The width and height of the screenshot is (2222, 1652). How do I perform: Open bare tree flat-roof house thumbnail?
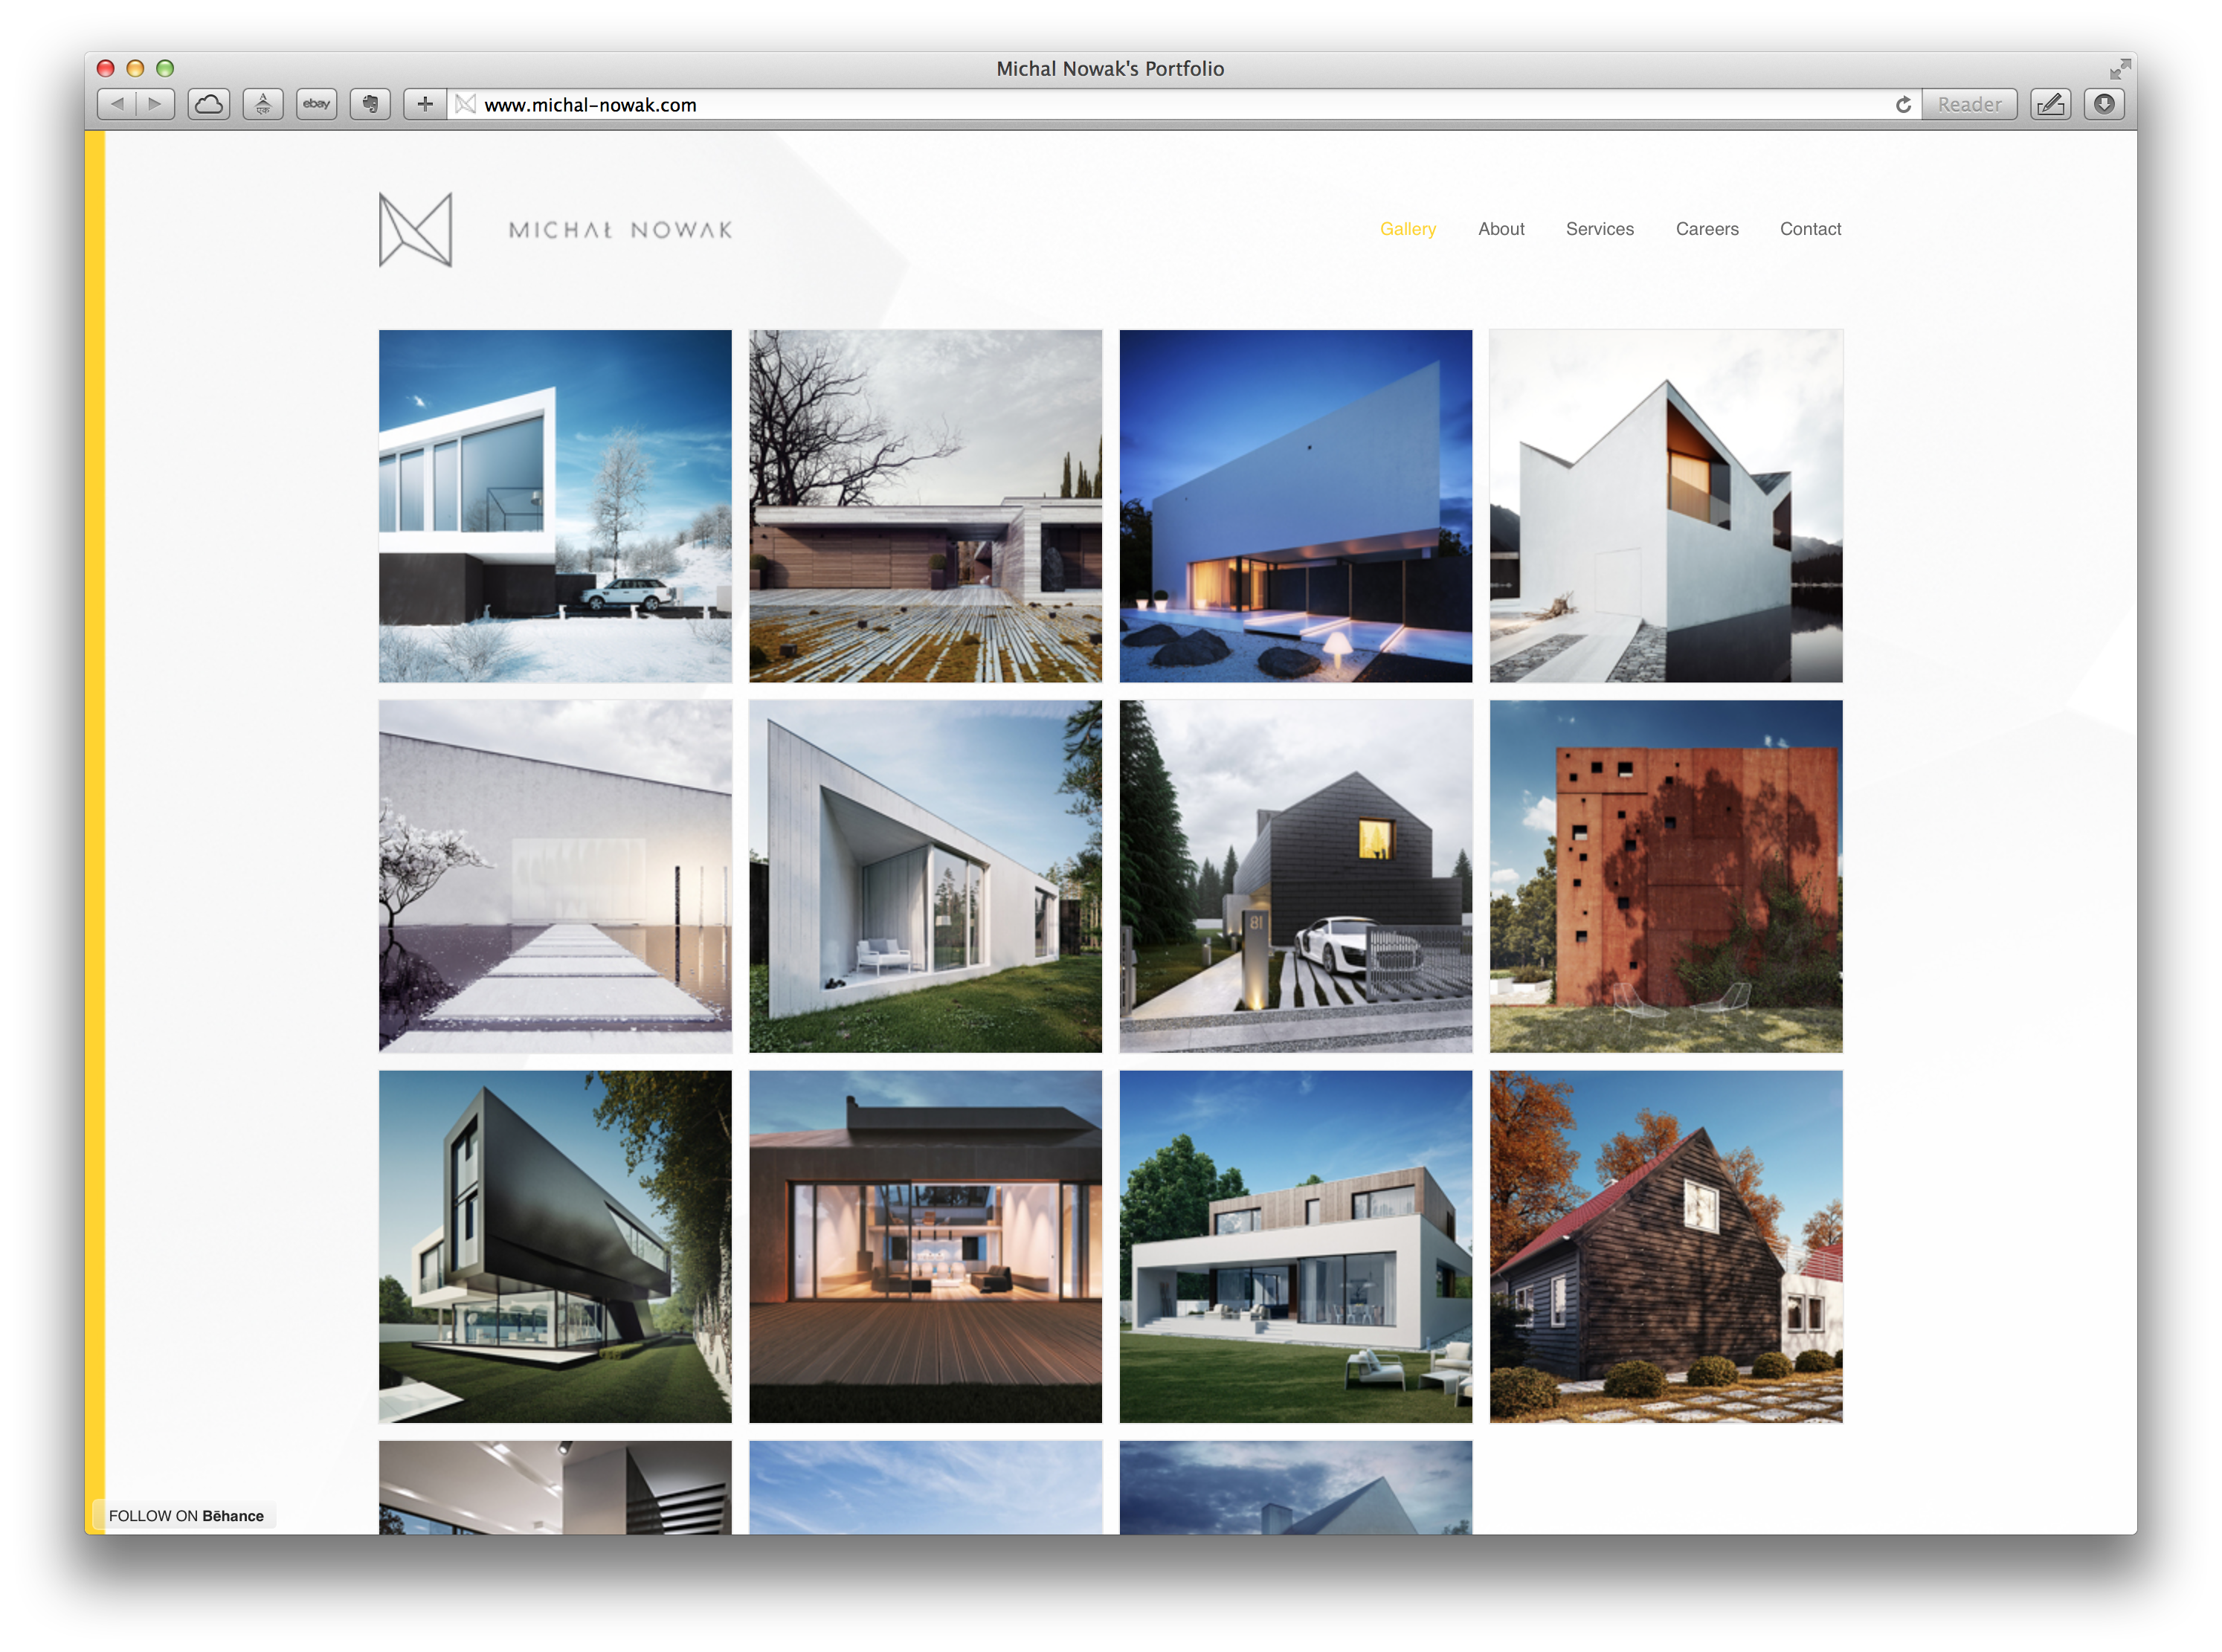[925, 506]
